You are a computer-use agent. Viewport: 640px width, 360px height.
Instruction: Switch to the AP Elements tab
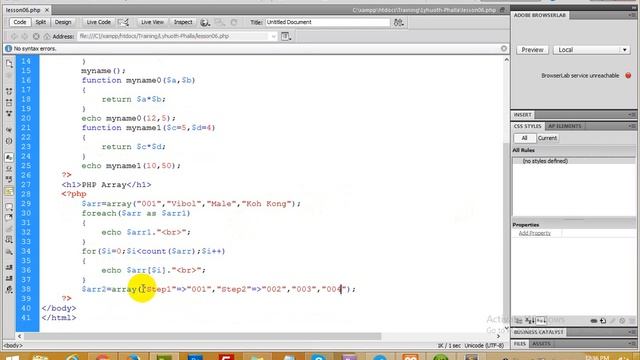(564, 126)
